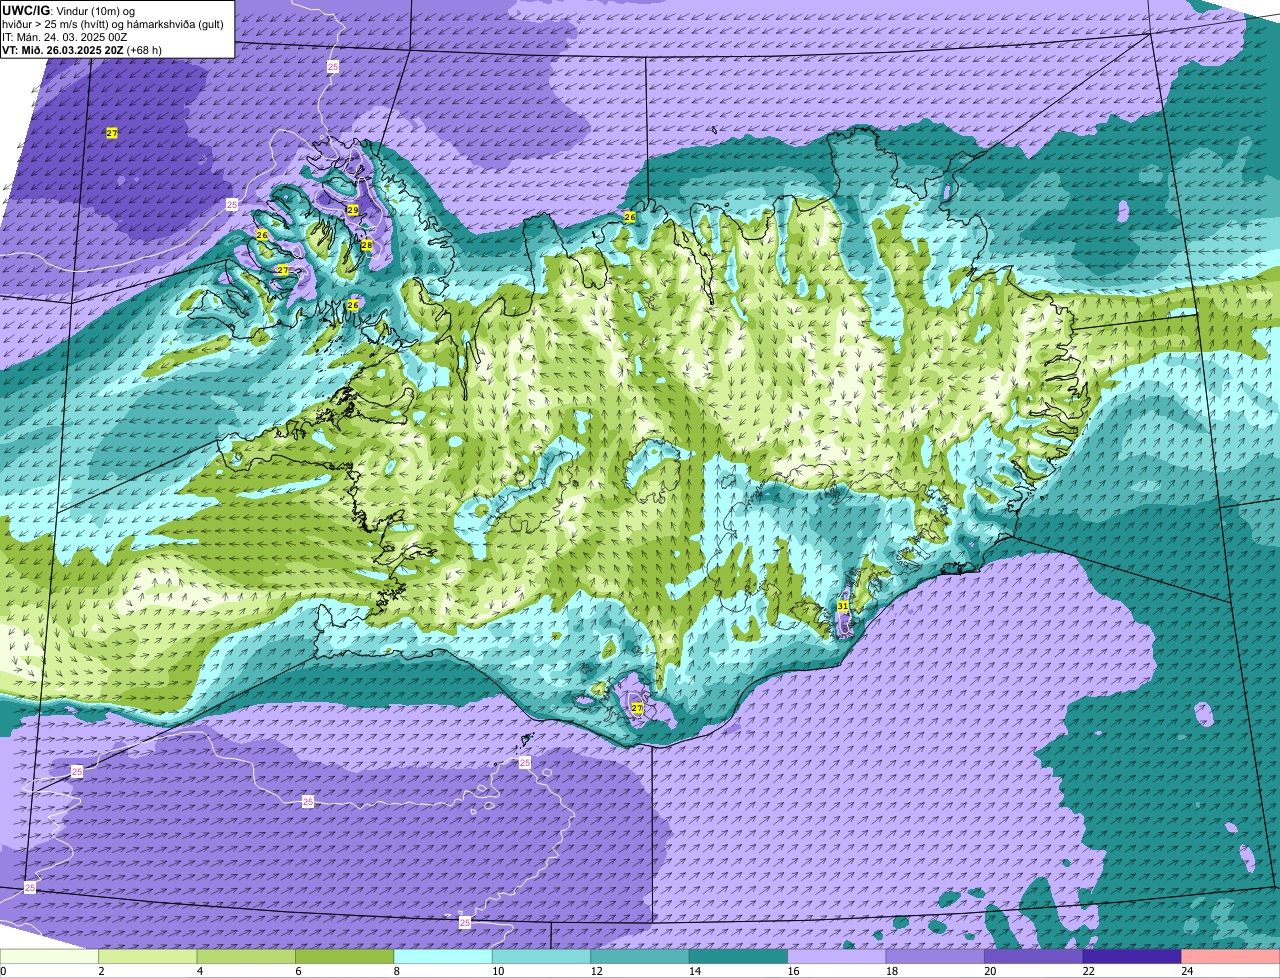Click the 18–20 m/s light purple legend swatch
1280x978 pixels.
936,956
